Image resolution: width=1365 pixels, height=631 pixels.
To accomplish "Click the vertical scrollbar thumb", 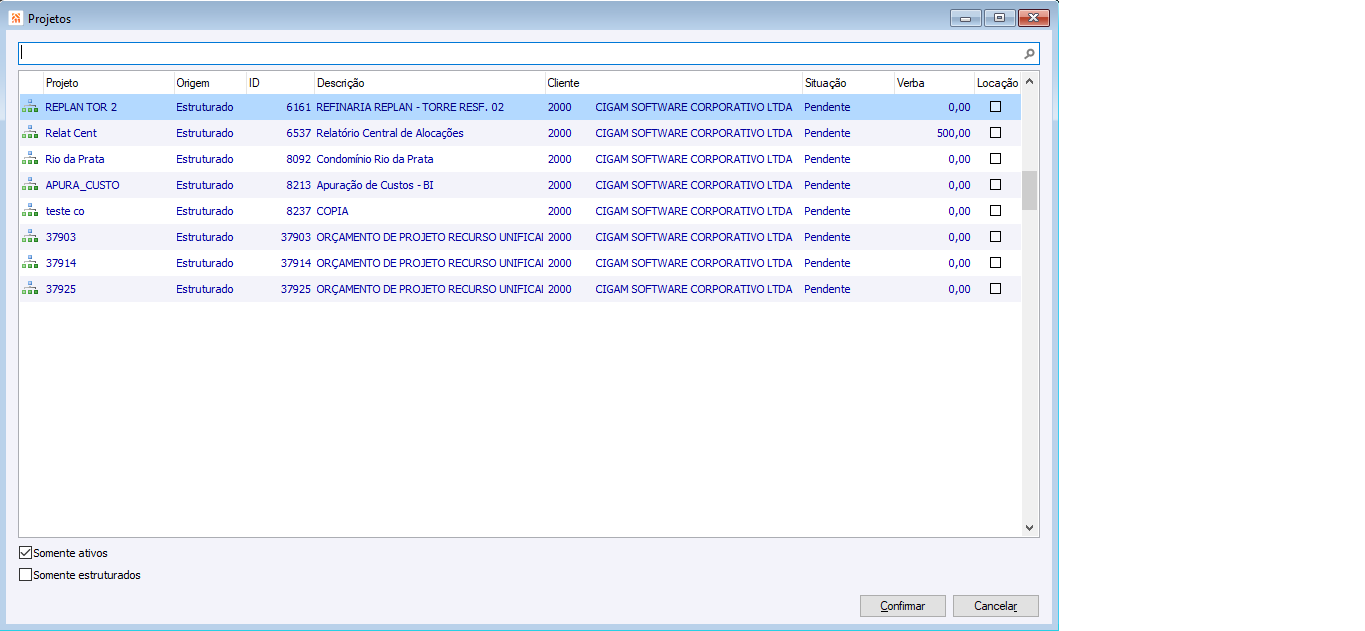I will (x=1030, y=190).
